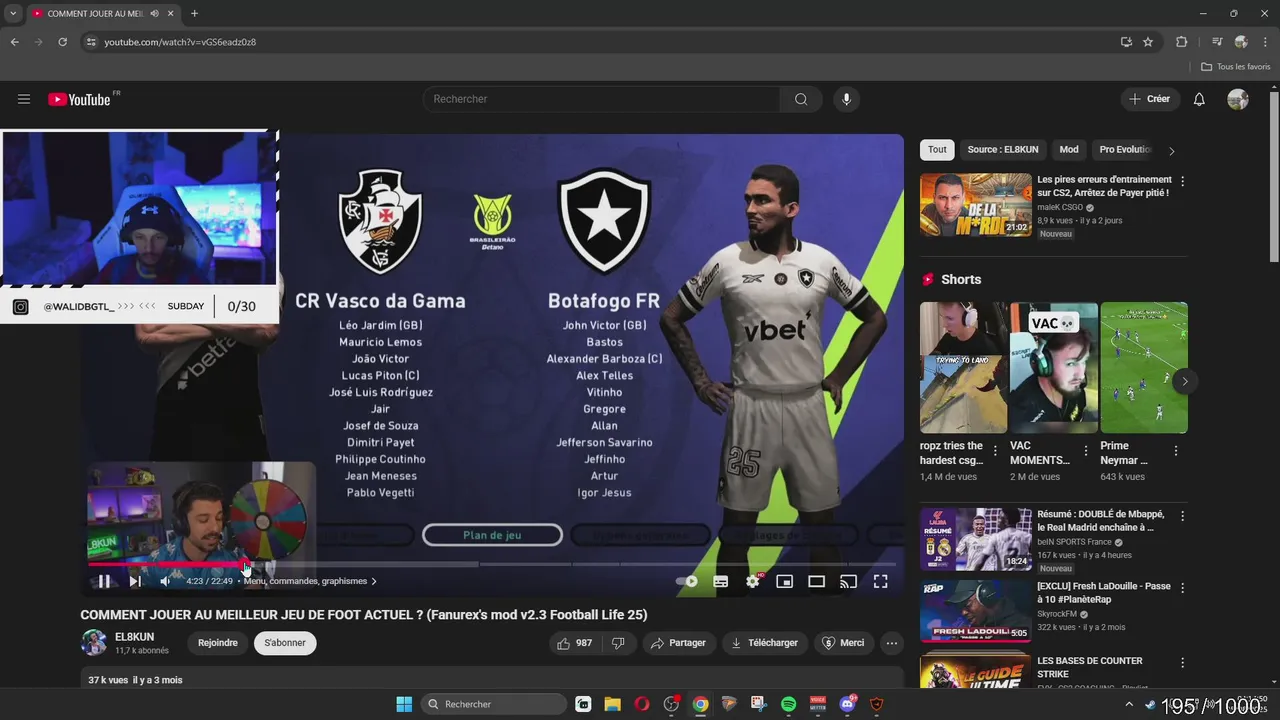Focus the YouTube Rechercher search field
Viewport: 1280px width, 720px height.
pos(602,99)
